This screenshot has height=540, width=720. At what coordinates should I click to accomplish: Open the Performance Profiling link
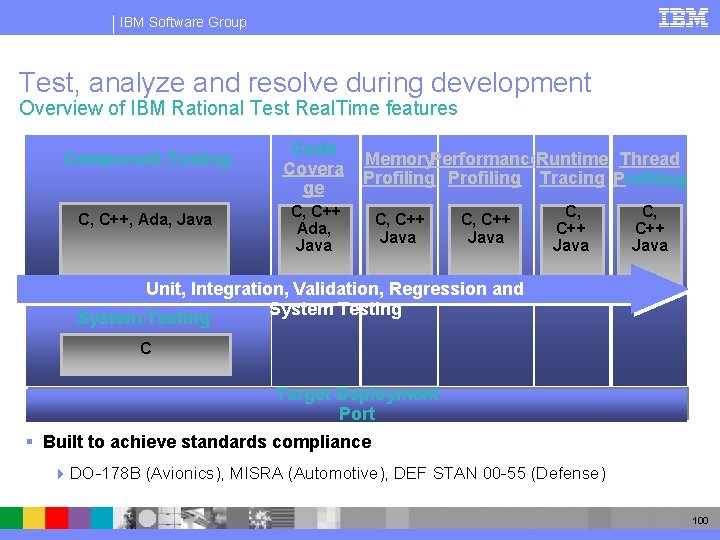(x=484, y=168)
